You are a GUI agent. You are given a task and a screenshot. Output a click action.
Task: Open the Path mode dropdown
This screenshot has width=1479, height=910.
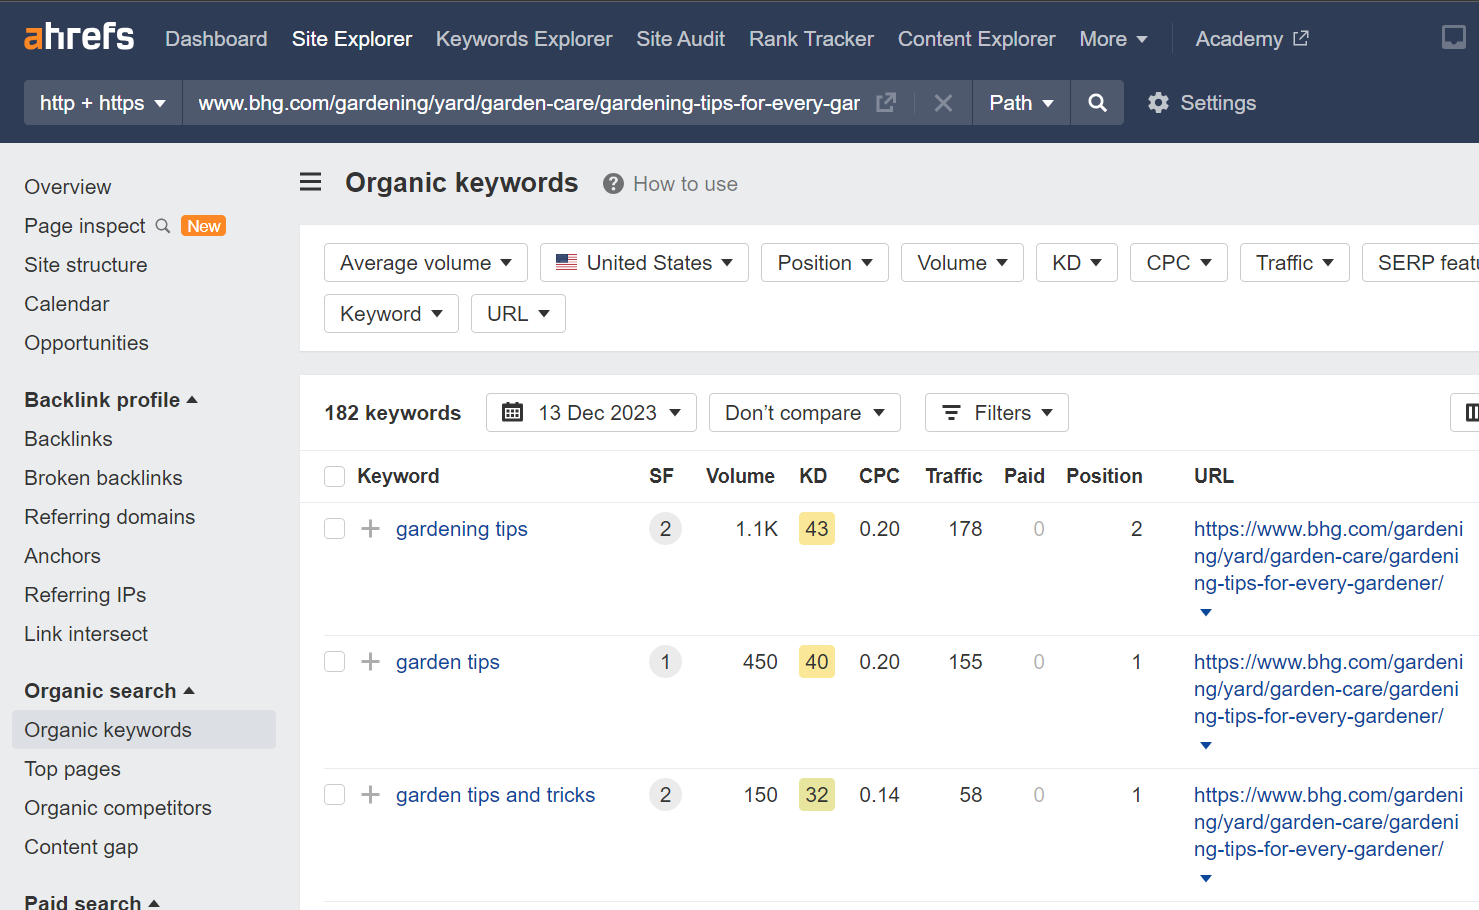(x=1021, y=103)
